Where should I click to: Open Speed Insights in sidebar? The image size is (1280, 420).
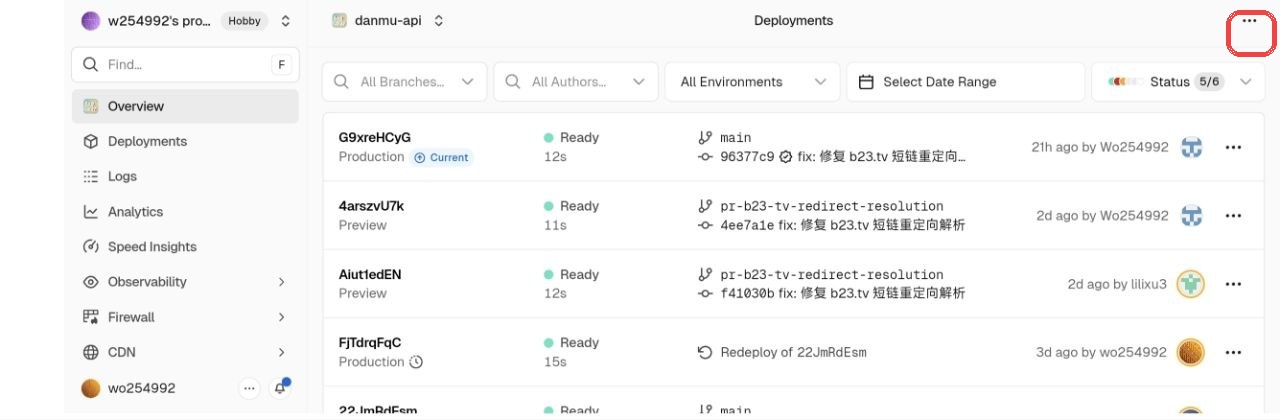click(185, 247)
